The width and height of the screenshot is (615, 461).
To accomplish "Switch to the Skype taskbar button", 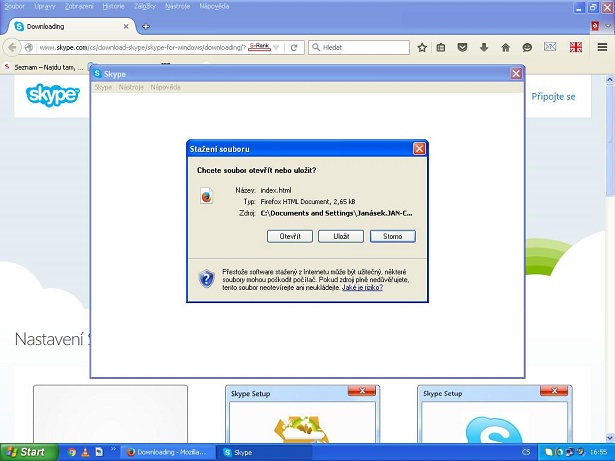I will click(x=265, y=452).
